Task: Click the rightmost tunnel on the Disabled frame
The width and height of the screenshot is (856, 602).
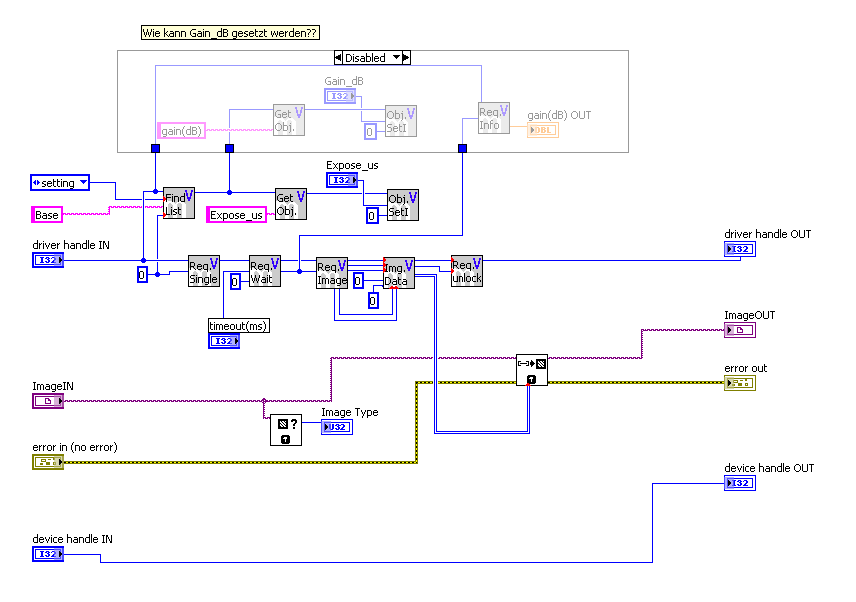Action: pos(462,148)
